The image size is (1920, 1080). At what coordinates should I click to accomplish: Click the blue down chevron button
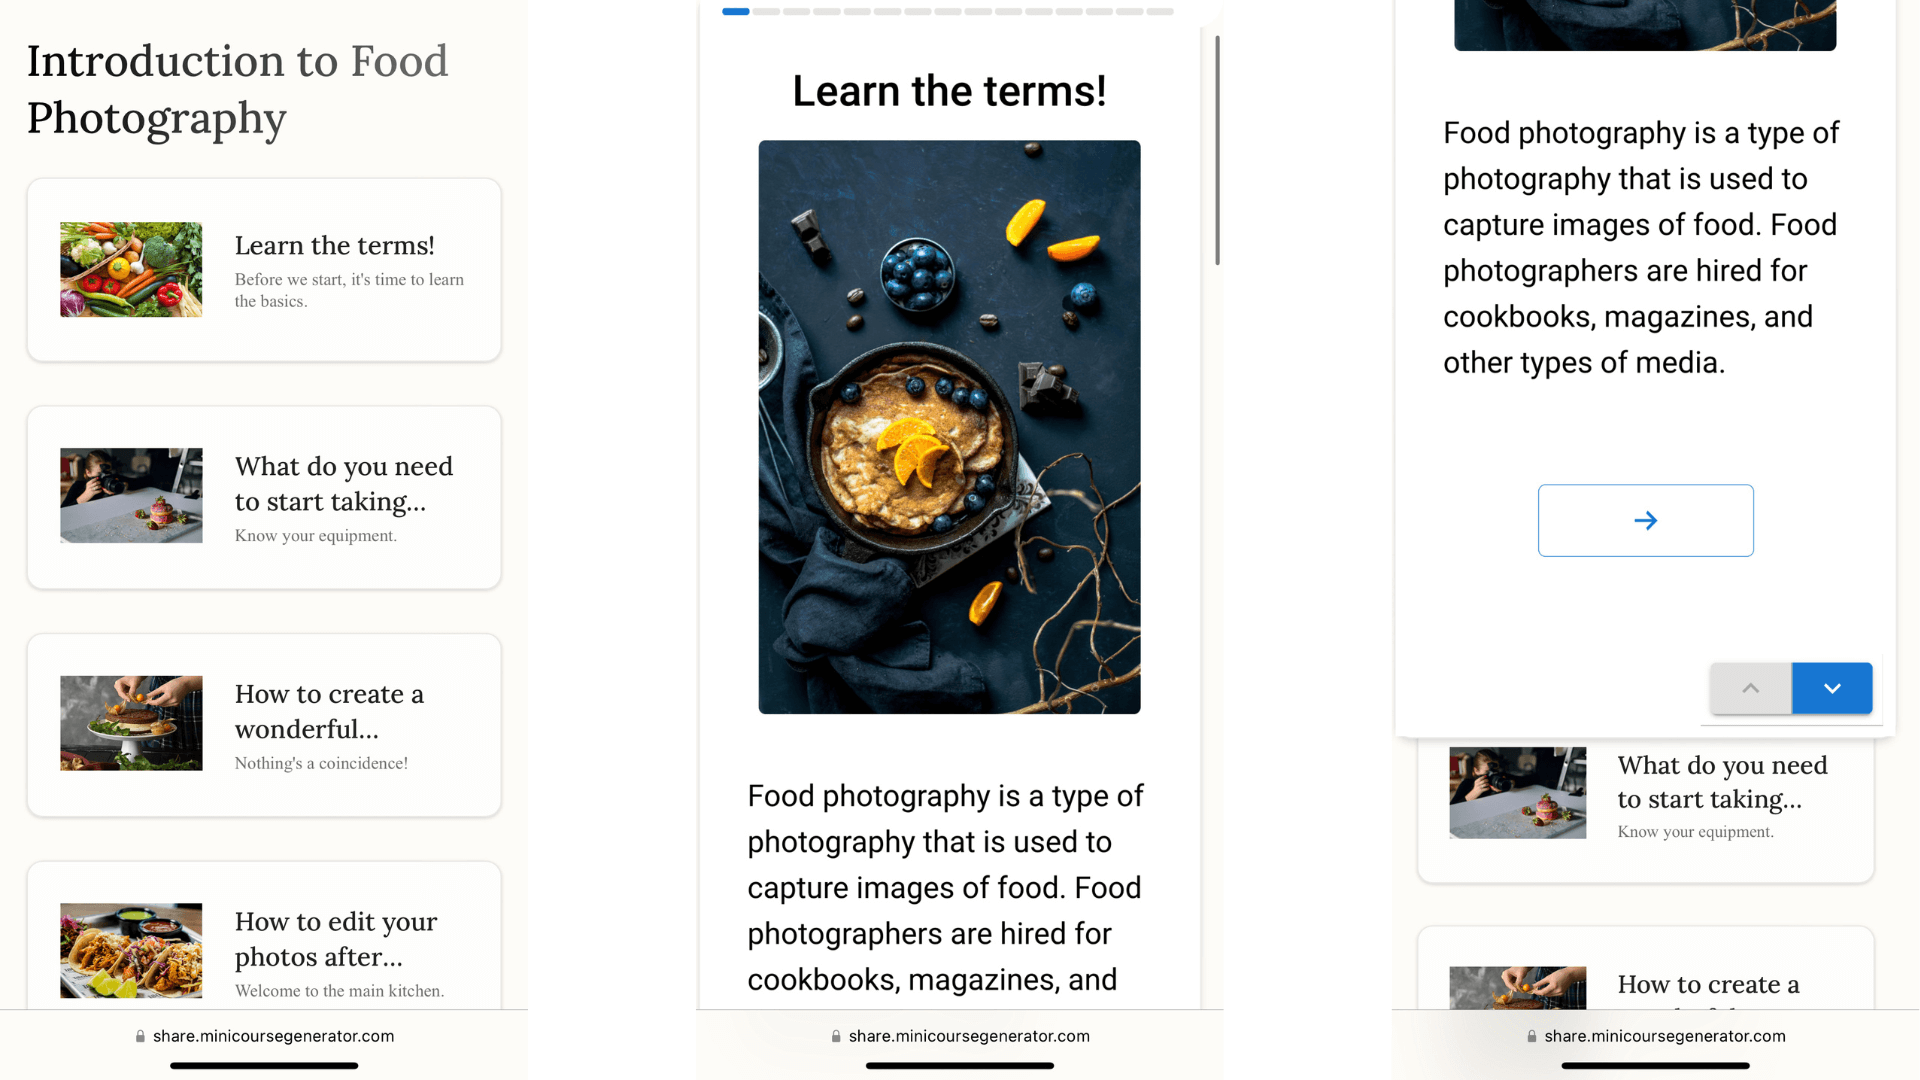(x=1831, y=688)
